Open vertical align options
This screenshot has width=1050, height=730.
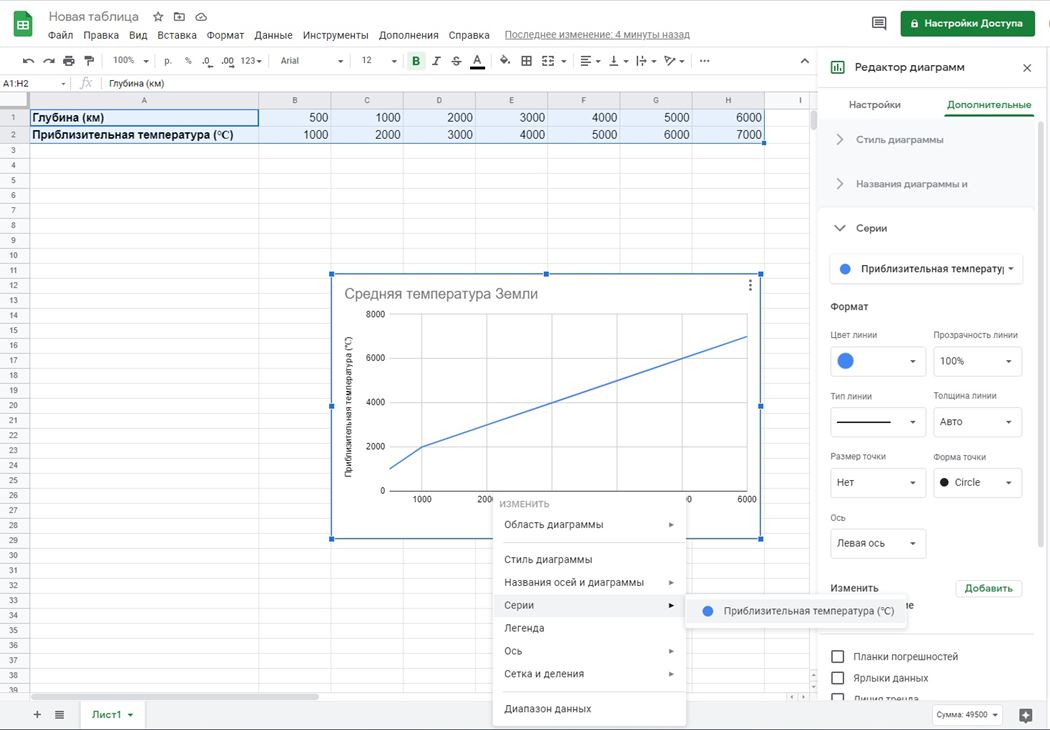[617, 61]
